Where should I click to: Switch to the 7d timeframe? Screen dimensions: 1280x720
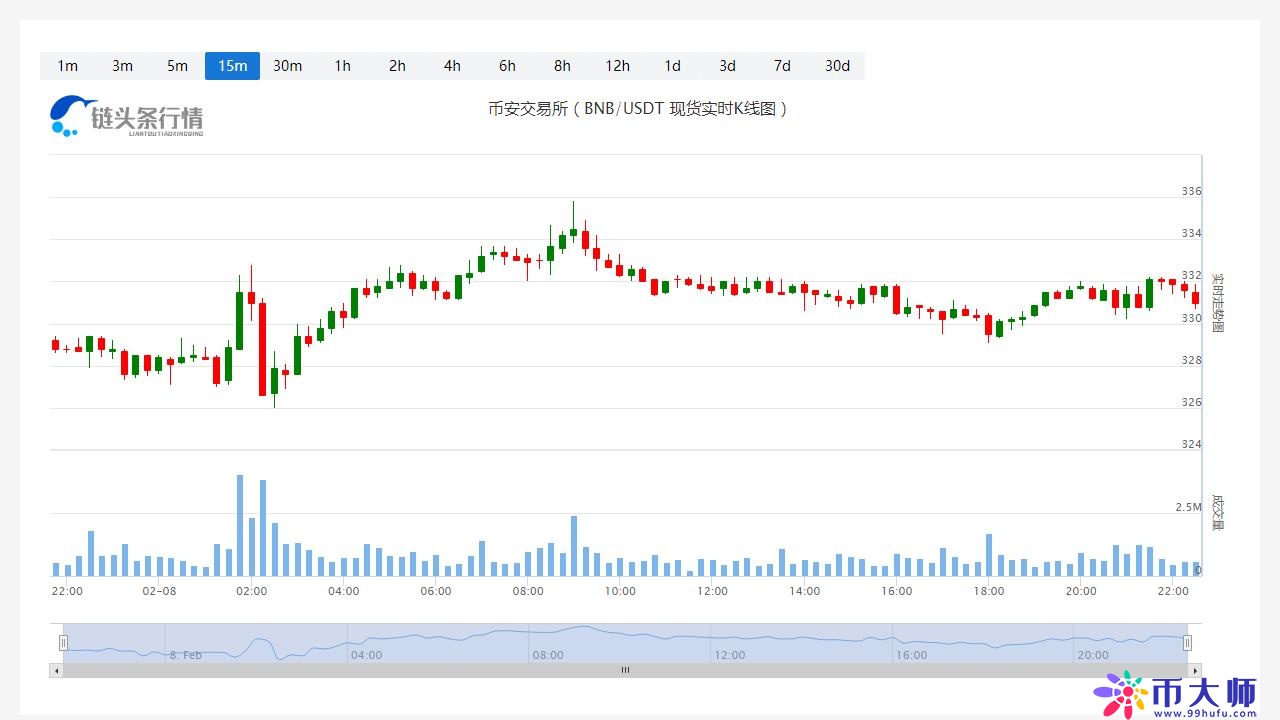coord(782,66)
